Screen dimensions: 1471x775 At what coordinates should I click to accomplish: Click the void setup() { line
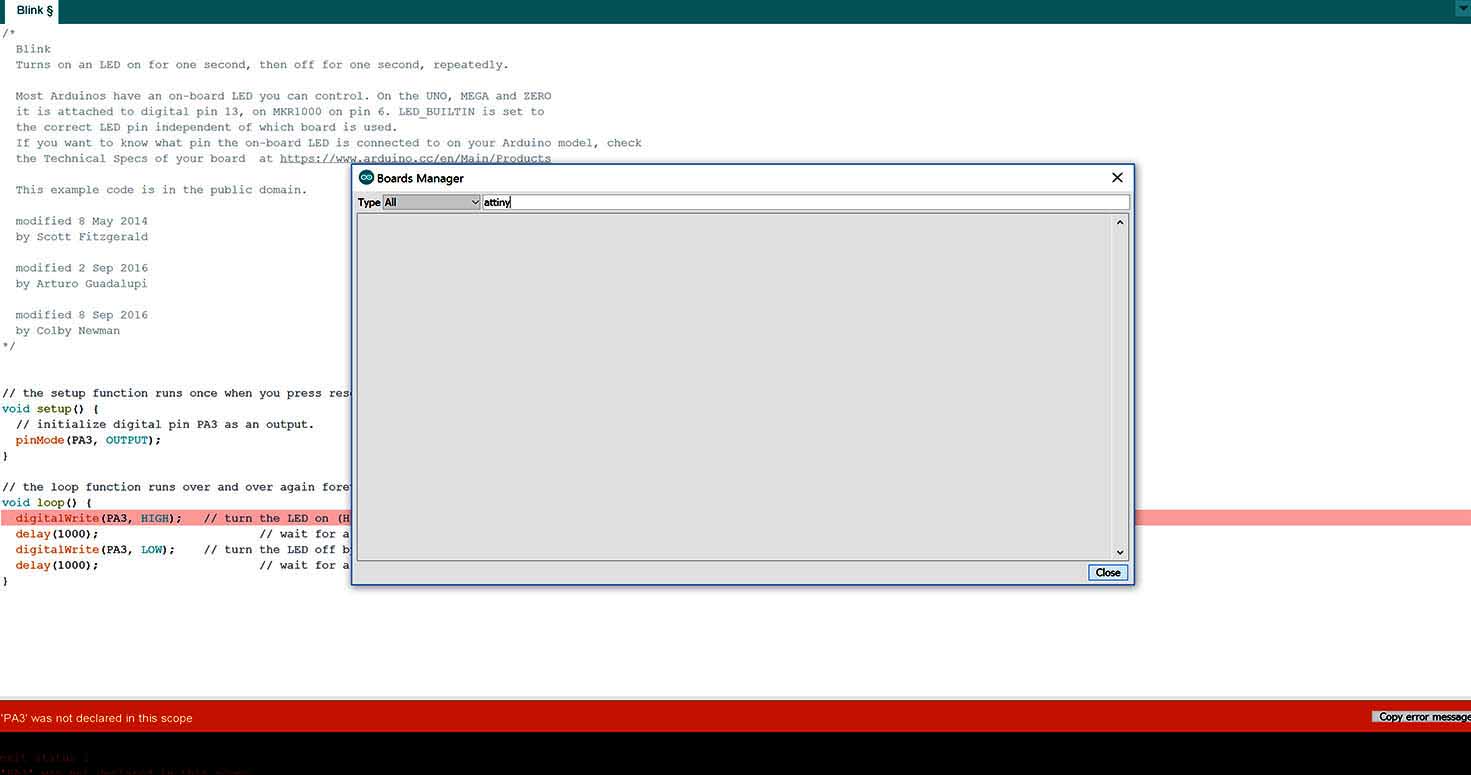click(50, 409)
